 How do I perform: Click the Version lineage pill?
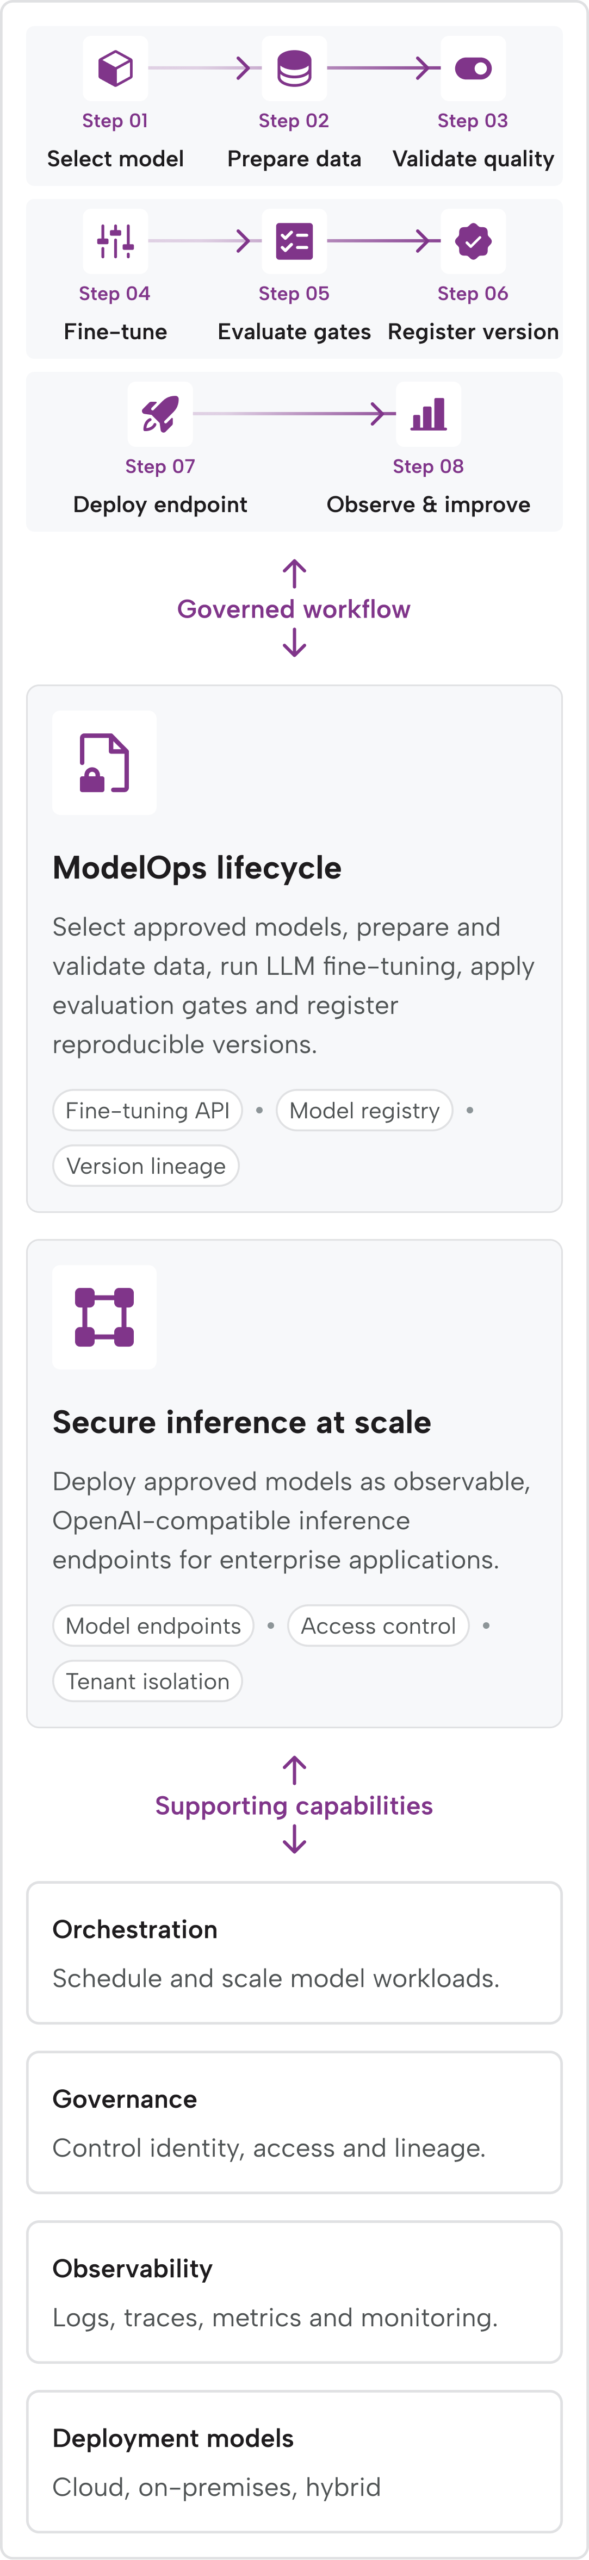click(x=146, y=1166)
